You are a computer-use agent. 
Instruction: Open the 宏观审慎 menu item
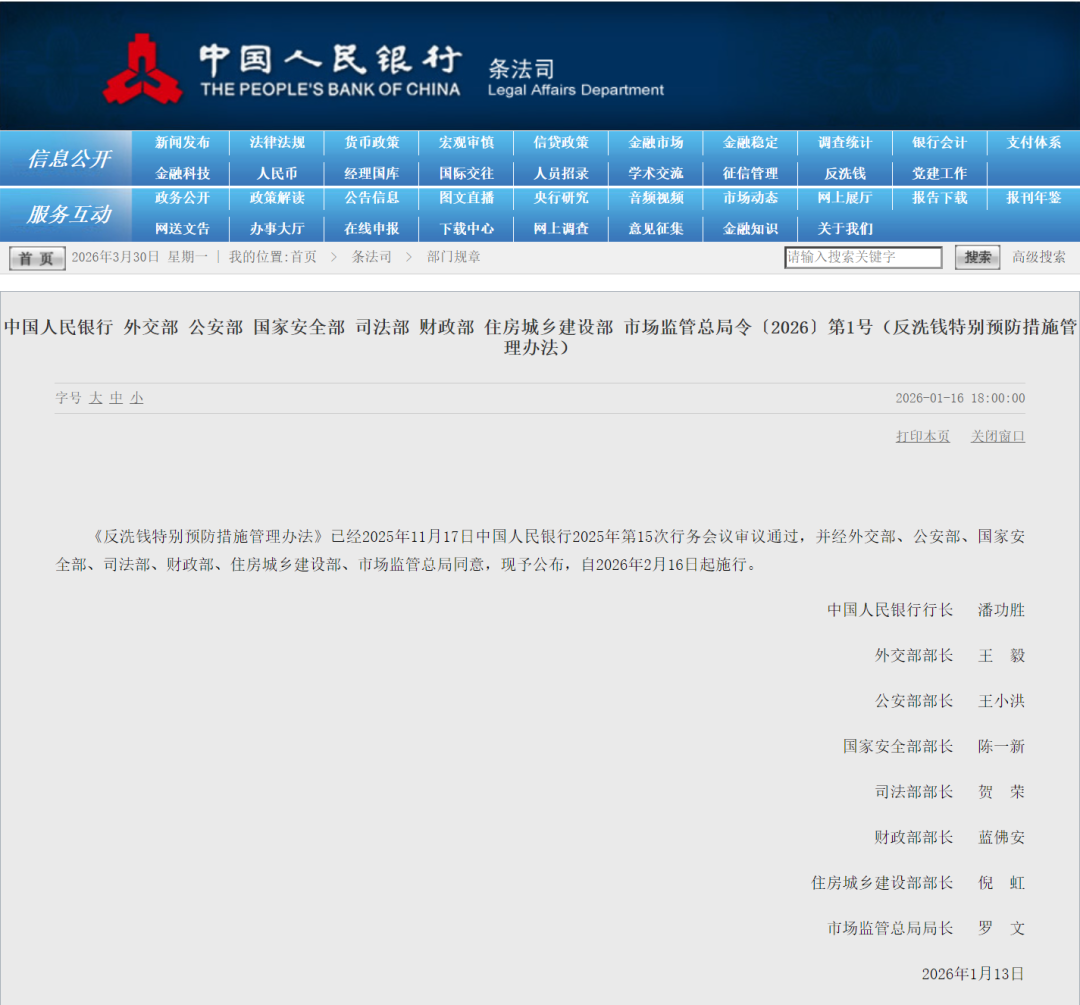466,143
